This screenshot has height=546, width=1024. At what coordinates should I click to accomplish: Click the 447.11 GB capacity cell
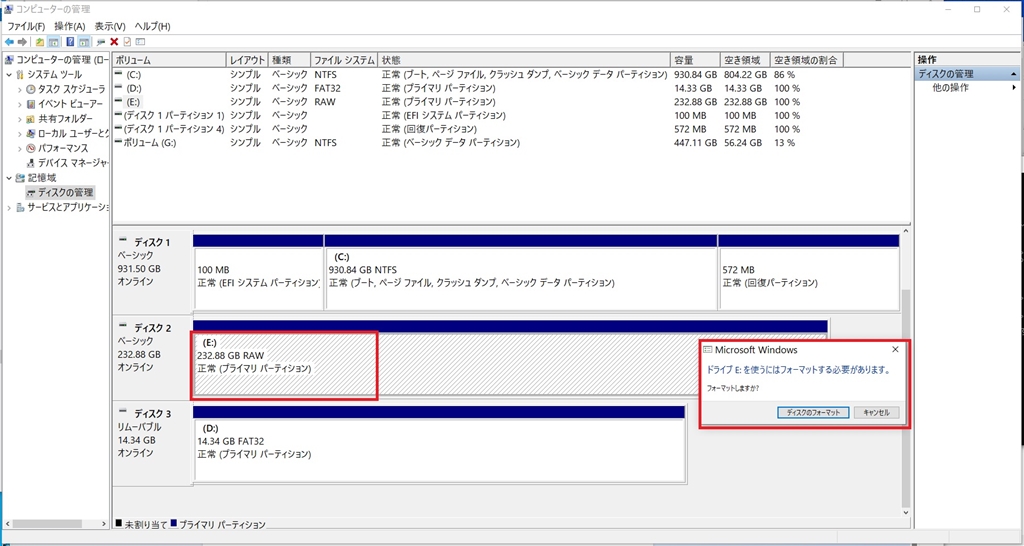click(x=696, y=142)
